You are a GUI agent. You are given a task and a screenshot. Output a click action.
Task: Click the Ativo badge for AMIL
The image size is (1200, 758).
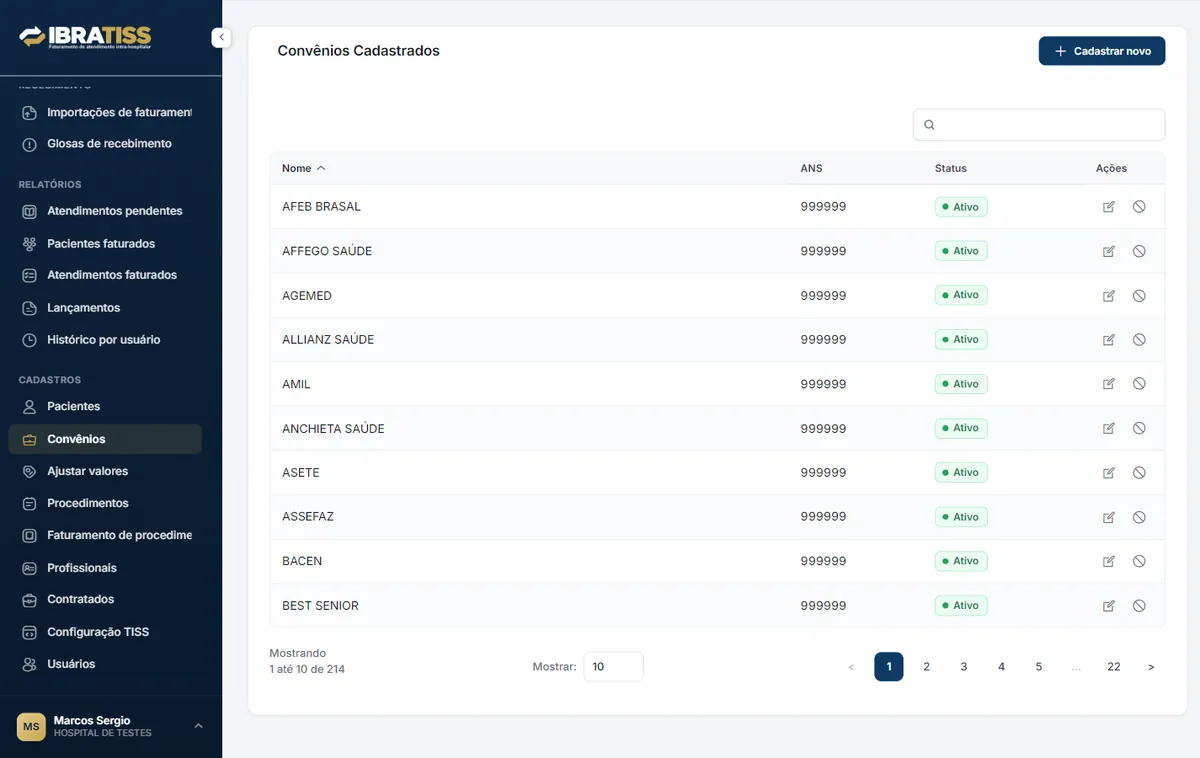click(x=961, y=384)
